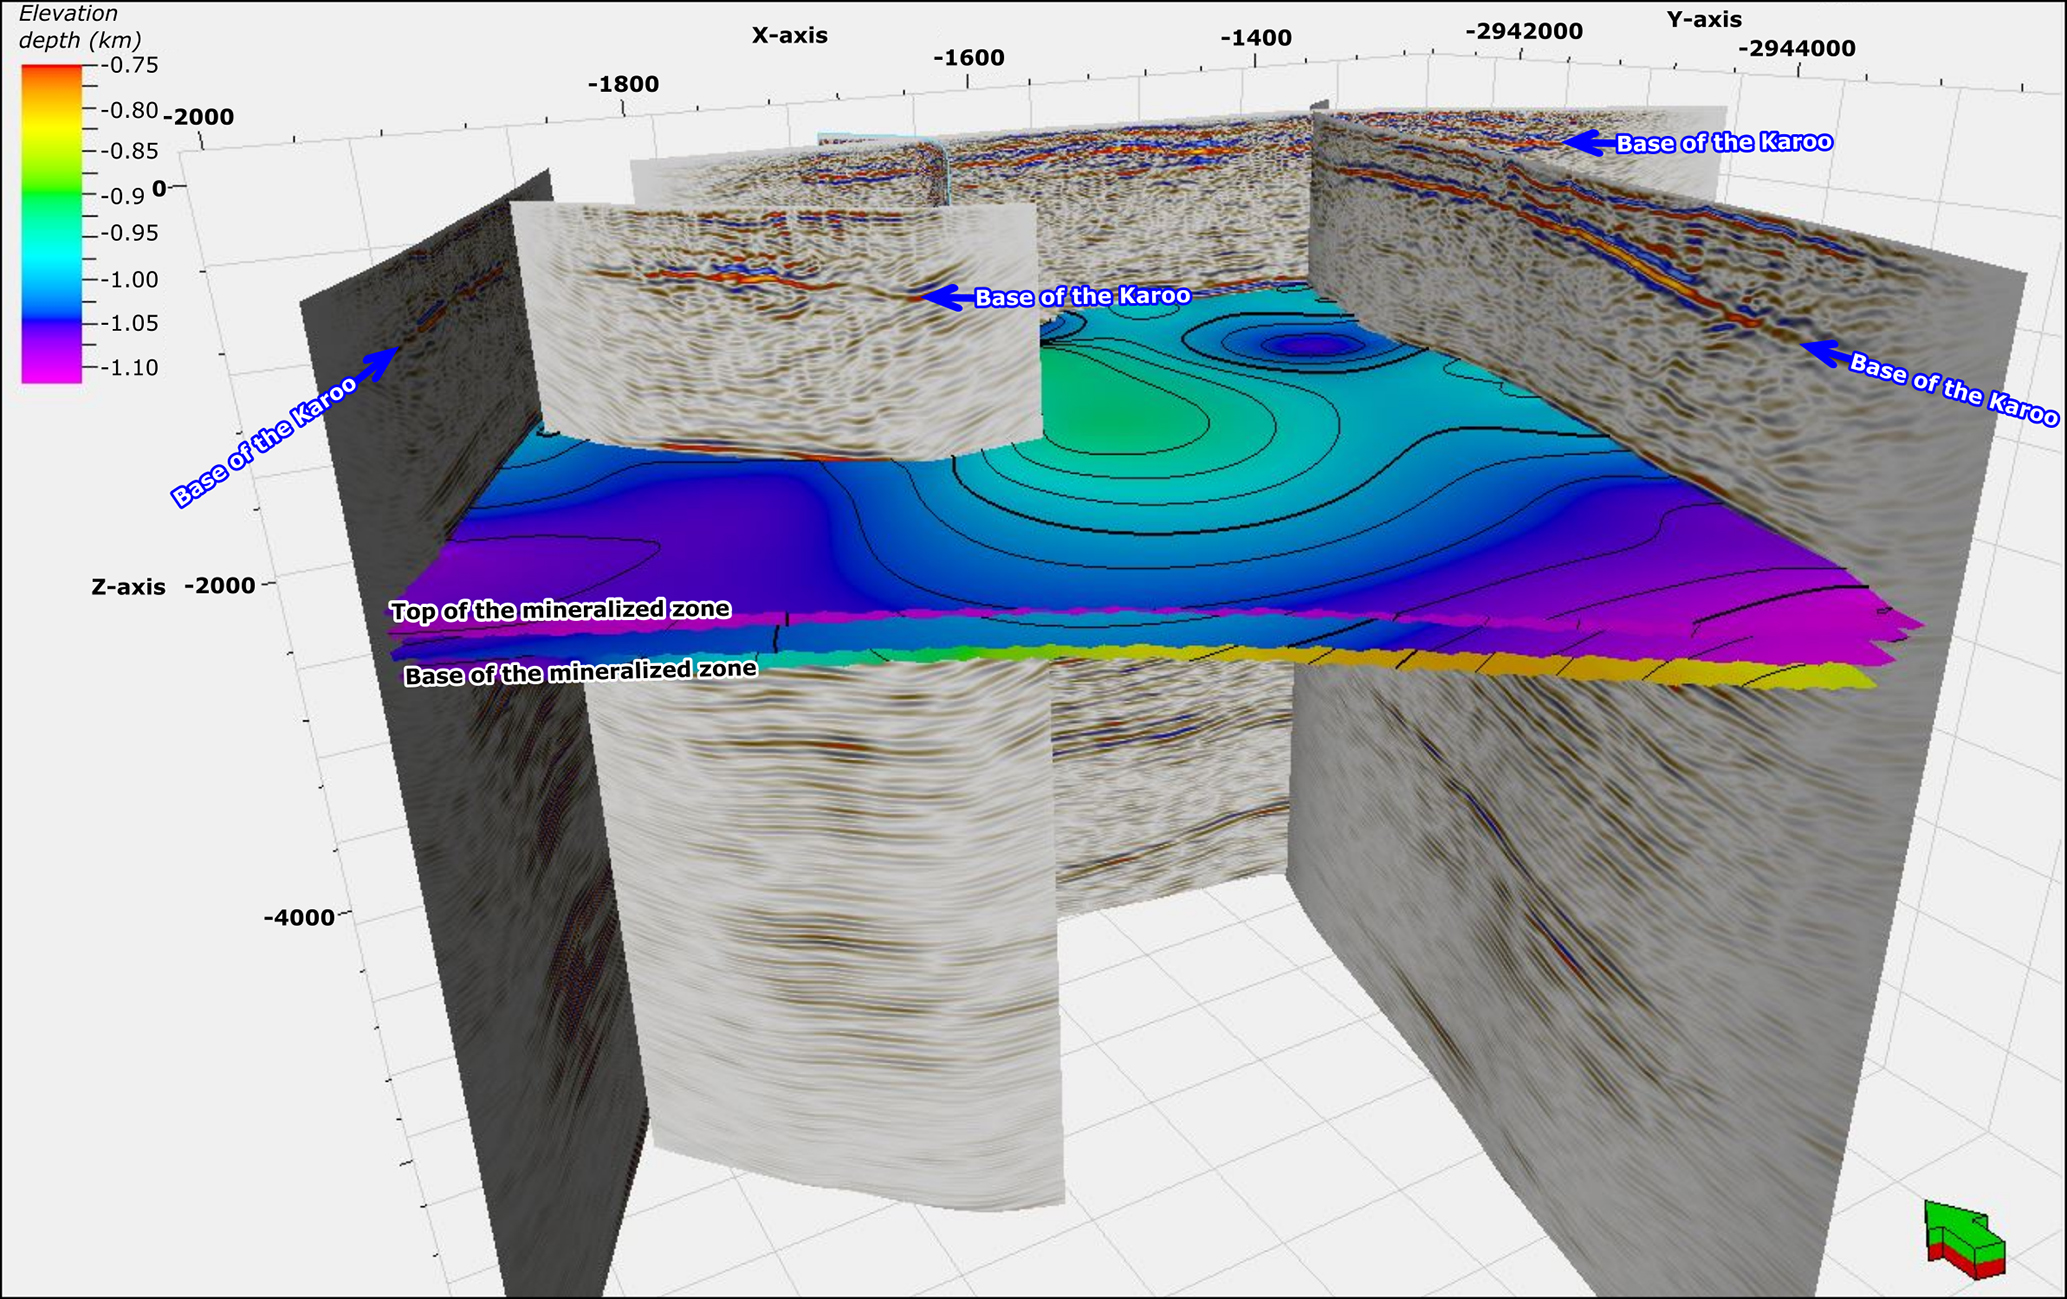Select the Elevation depth color scale bar
This screenshot has width=2067, height=1299.
[51, 223]
